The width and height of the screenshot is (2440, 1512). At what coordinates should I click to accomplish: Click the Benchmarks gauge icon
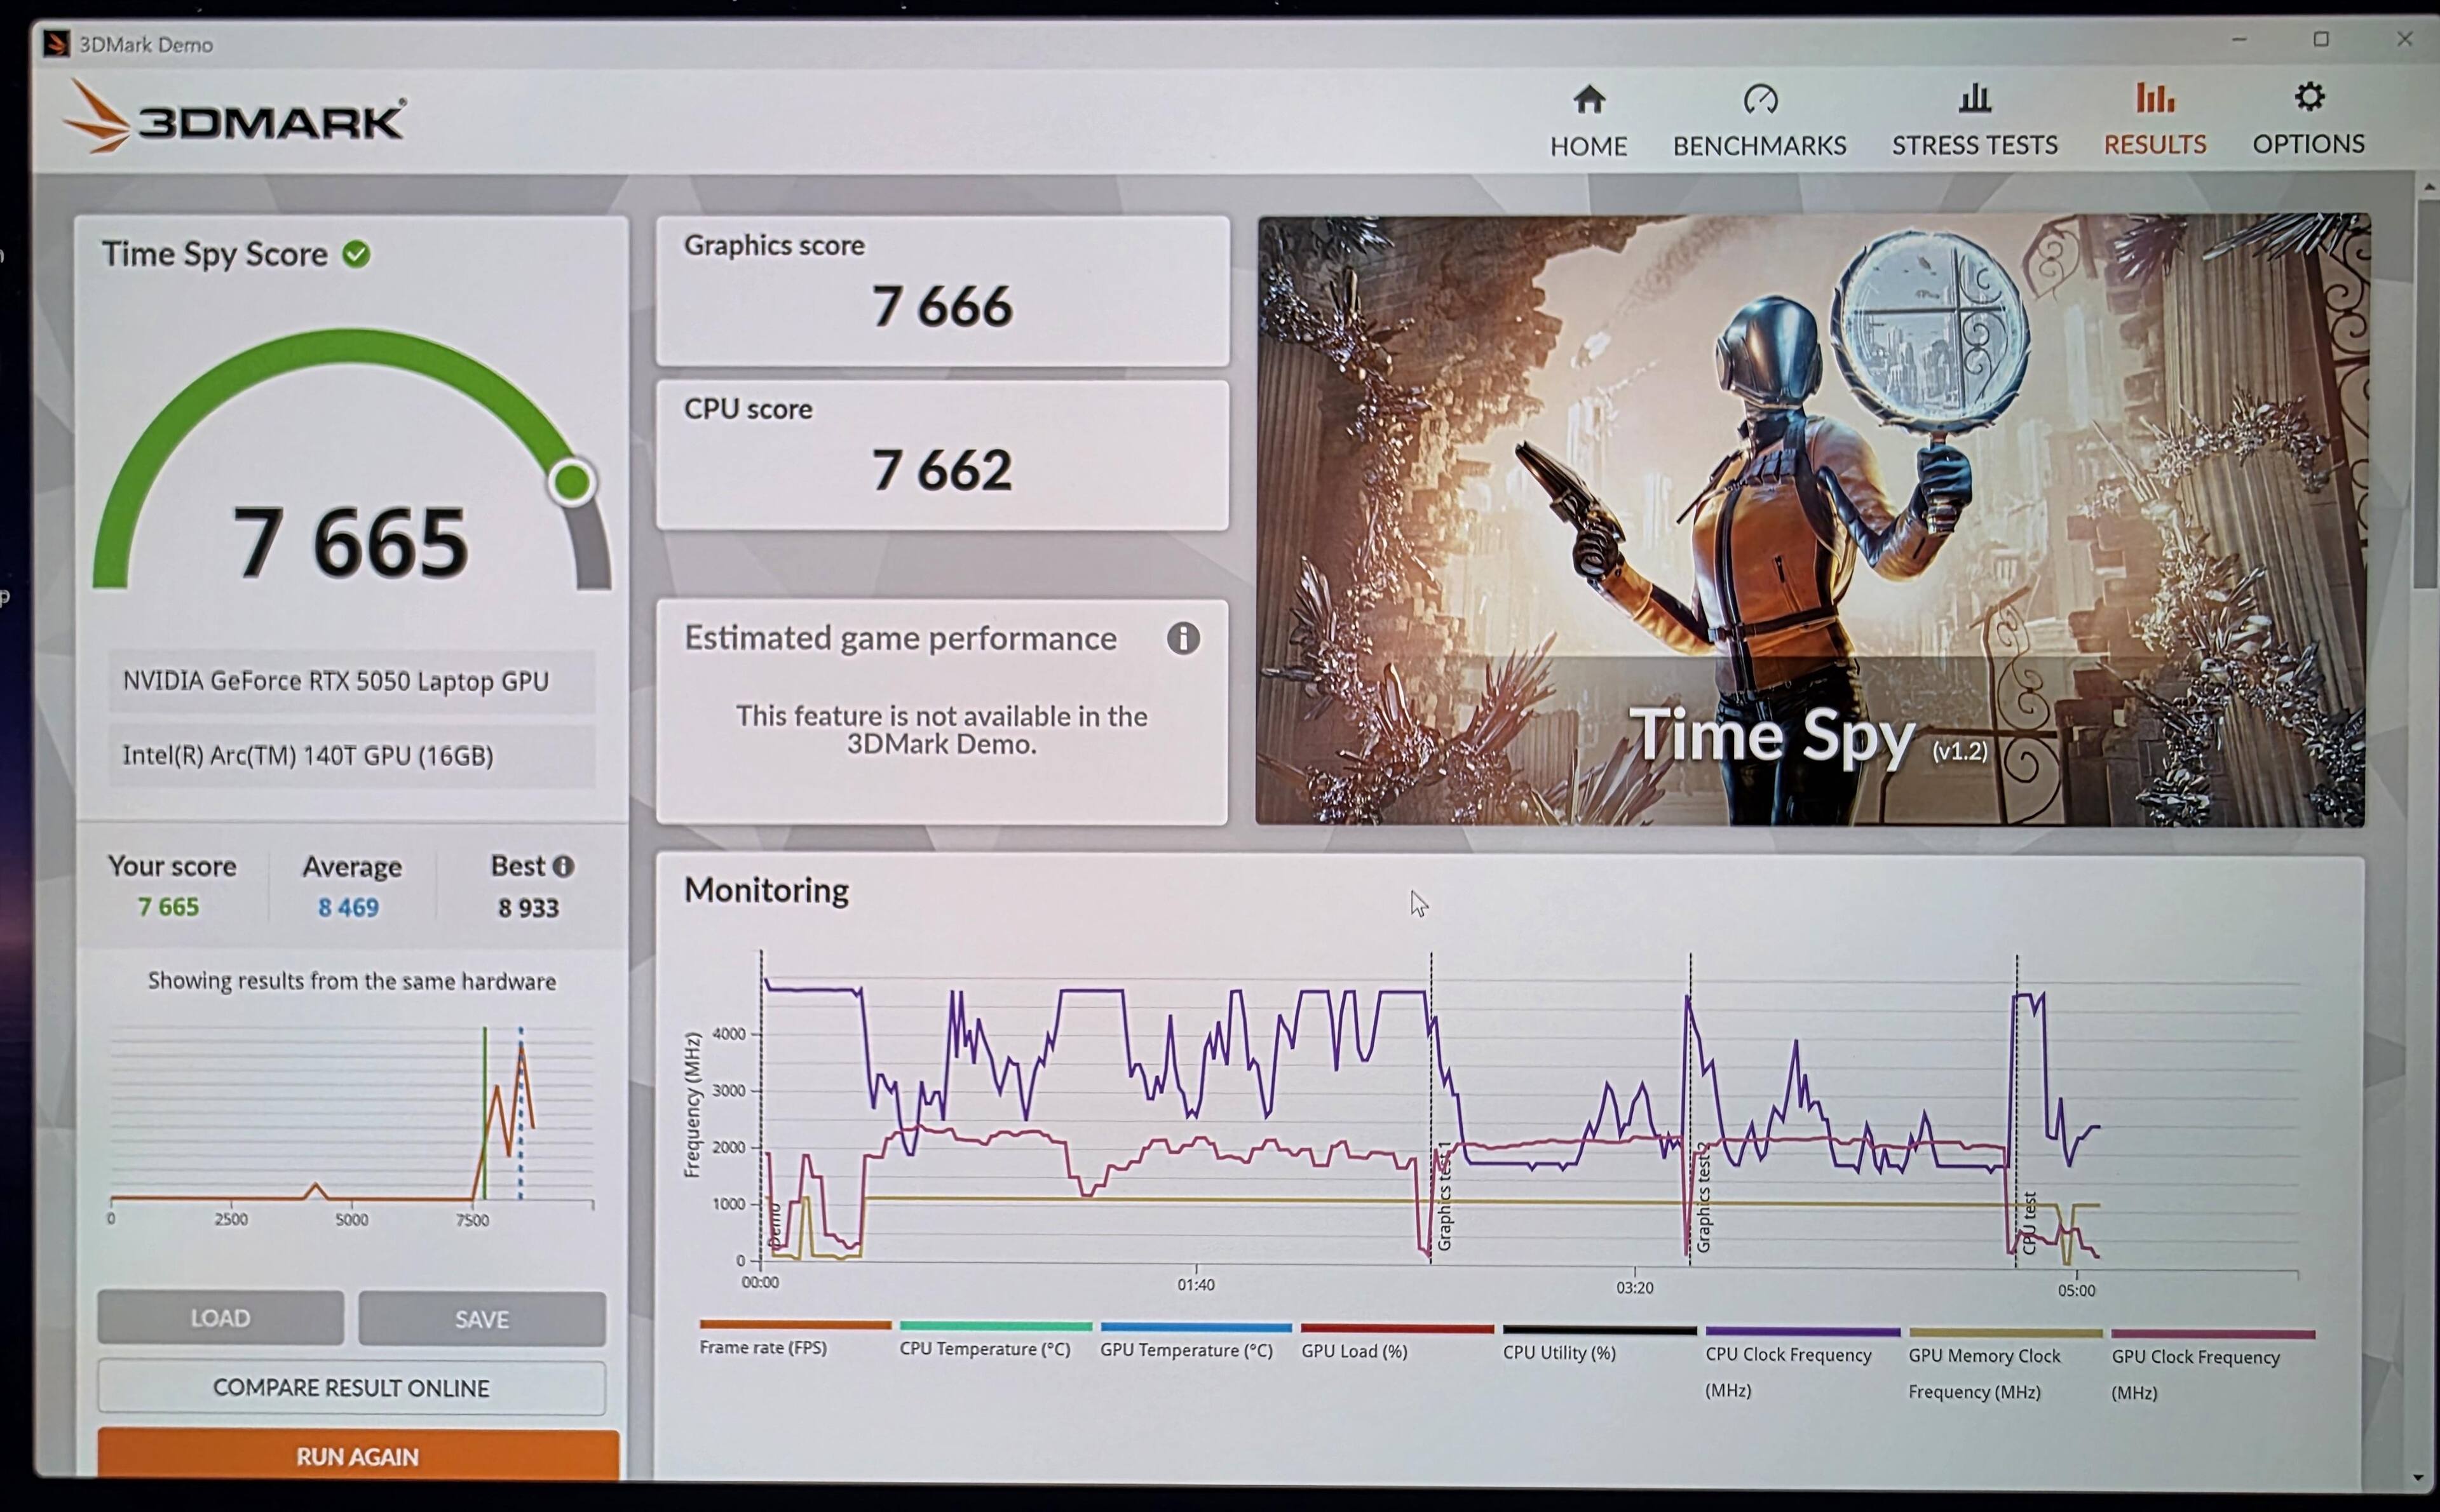[1760, 100]
